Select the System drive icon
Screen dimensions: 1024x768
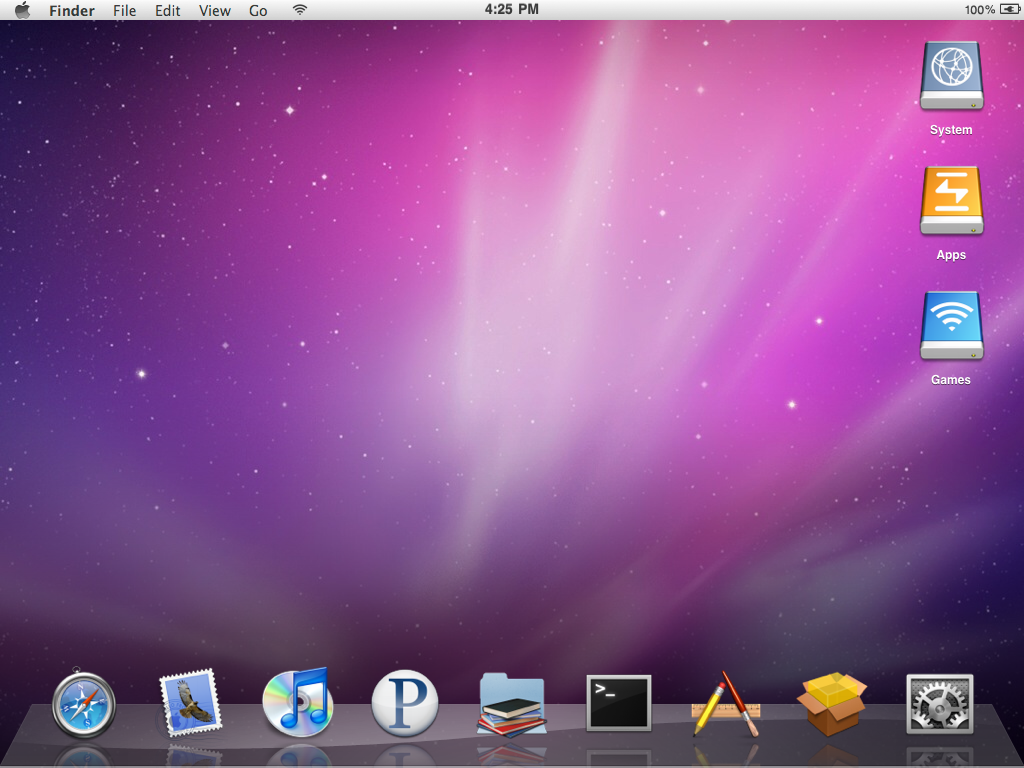952,77
